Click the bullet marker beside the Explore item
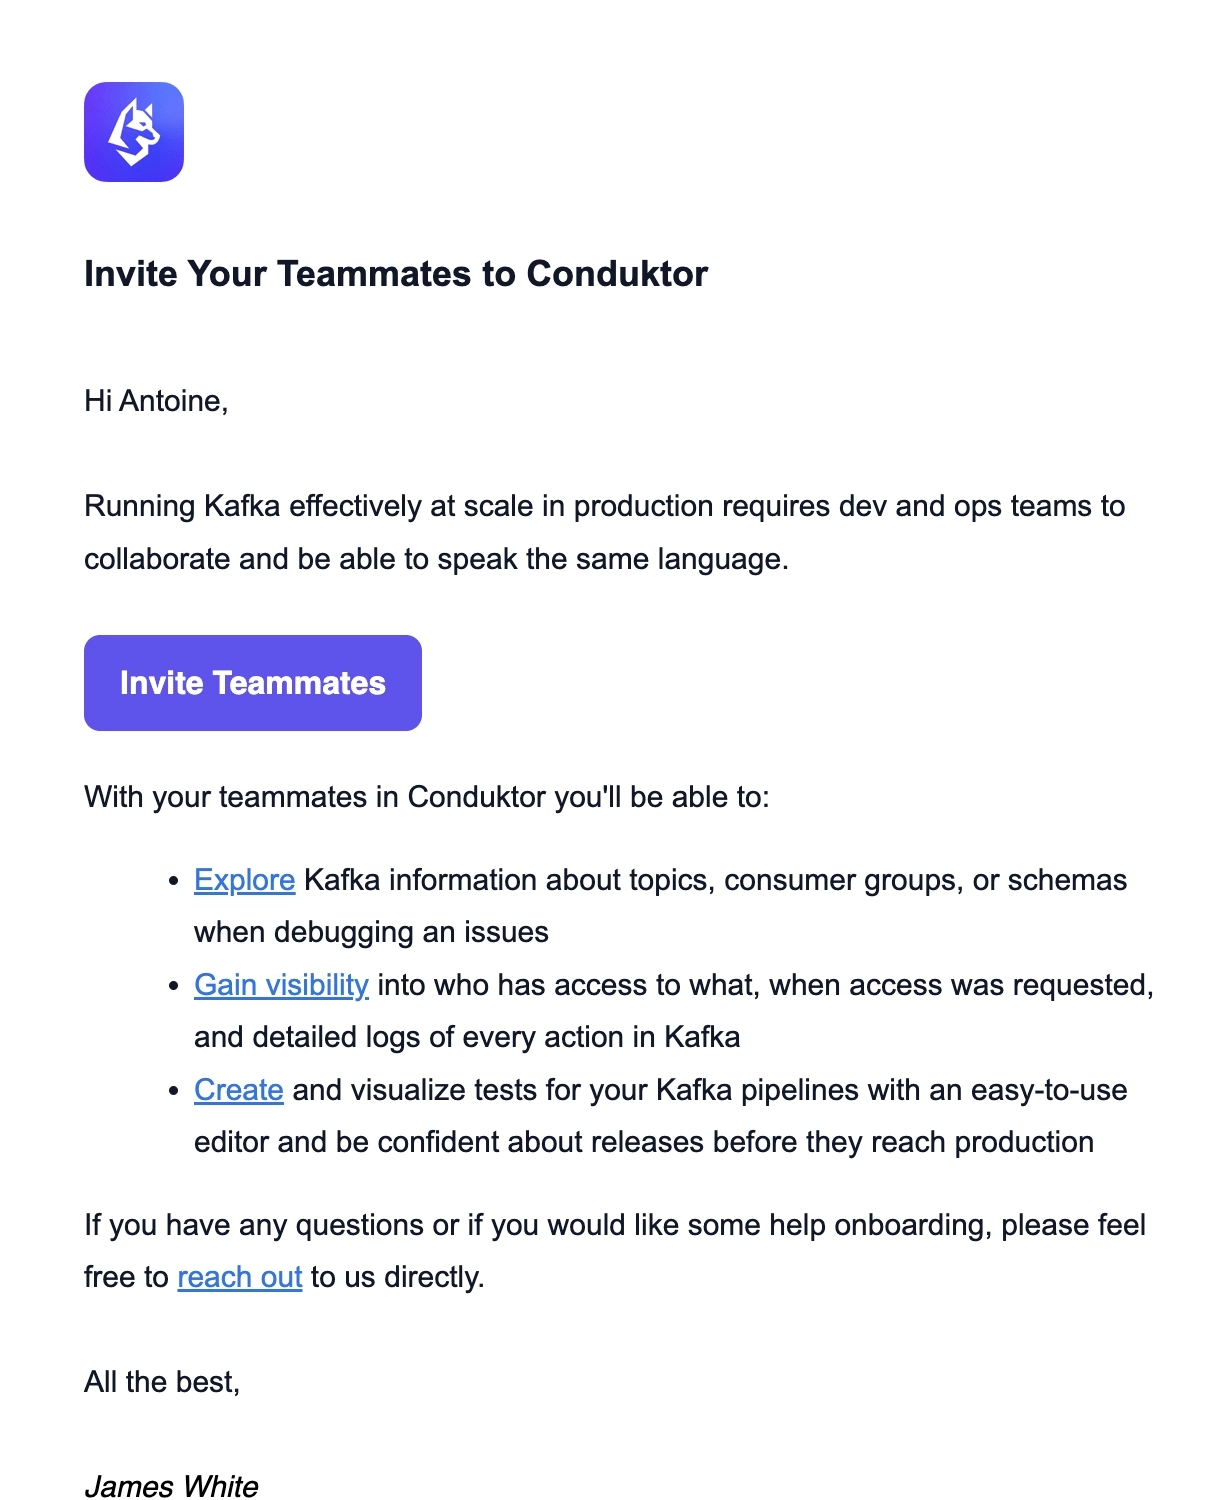Screen dimensions: 1232x1500 click(x=172, y=882)
